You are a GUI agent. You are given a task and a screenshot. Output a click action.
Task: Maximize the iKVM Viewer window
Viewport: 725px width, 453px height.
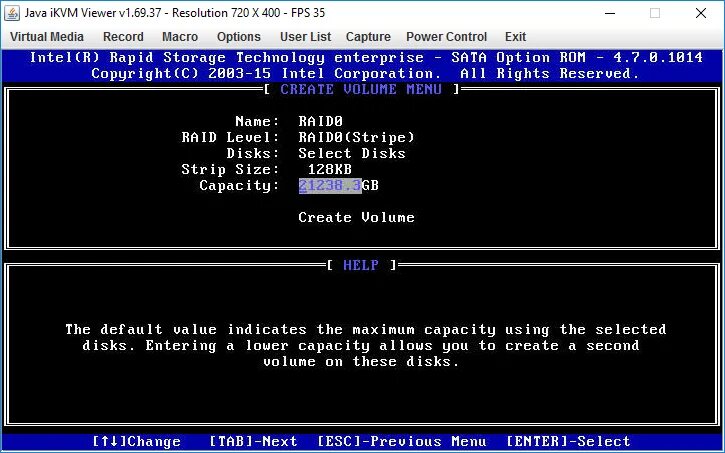click(x=655, y=13)
